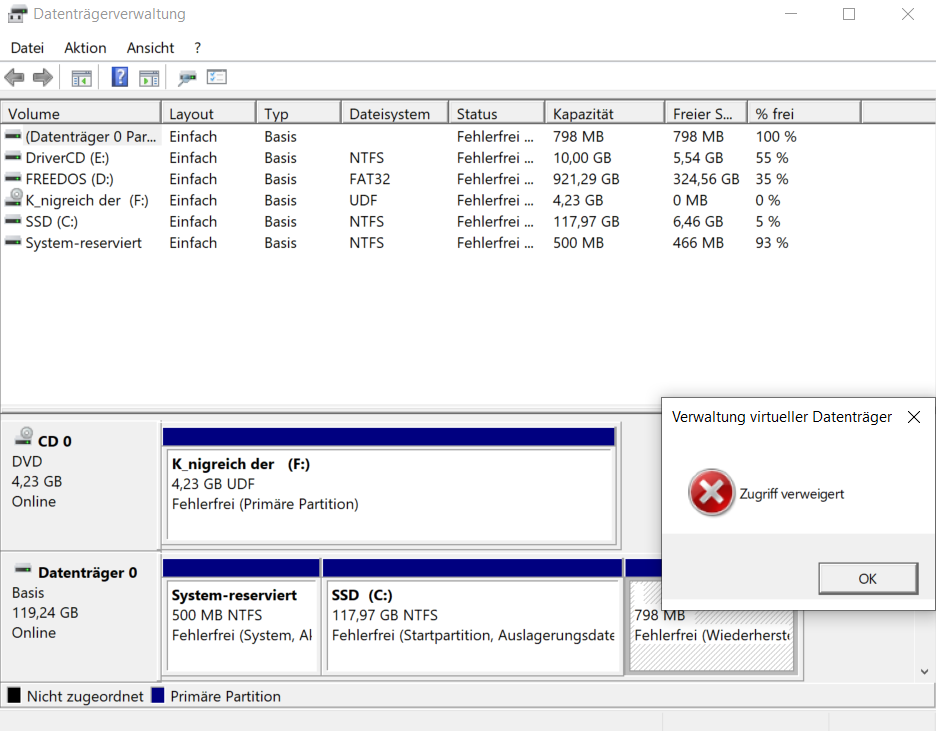The image size is (936, 731).
Task: Sort by the Layout column header
Action: [x=208, y=113]
